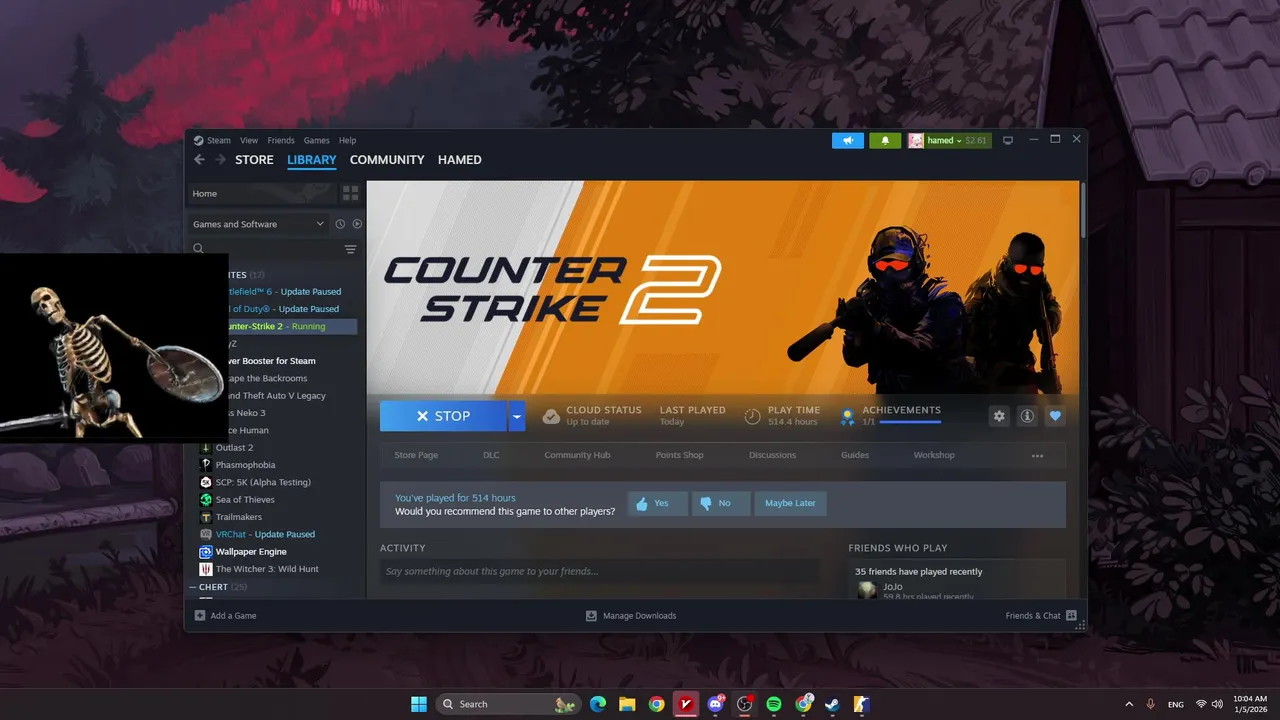Viewport: 1280px width, 720px height.
Task: Open game settings gear icon
Action: 999,416
